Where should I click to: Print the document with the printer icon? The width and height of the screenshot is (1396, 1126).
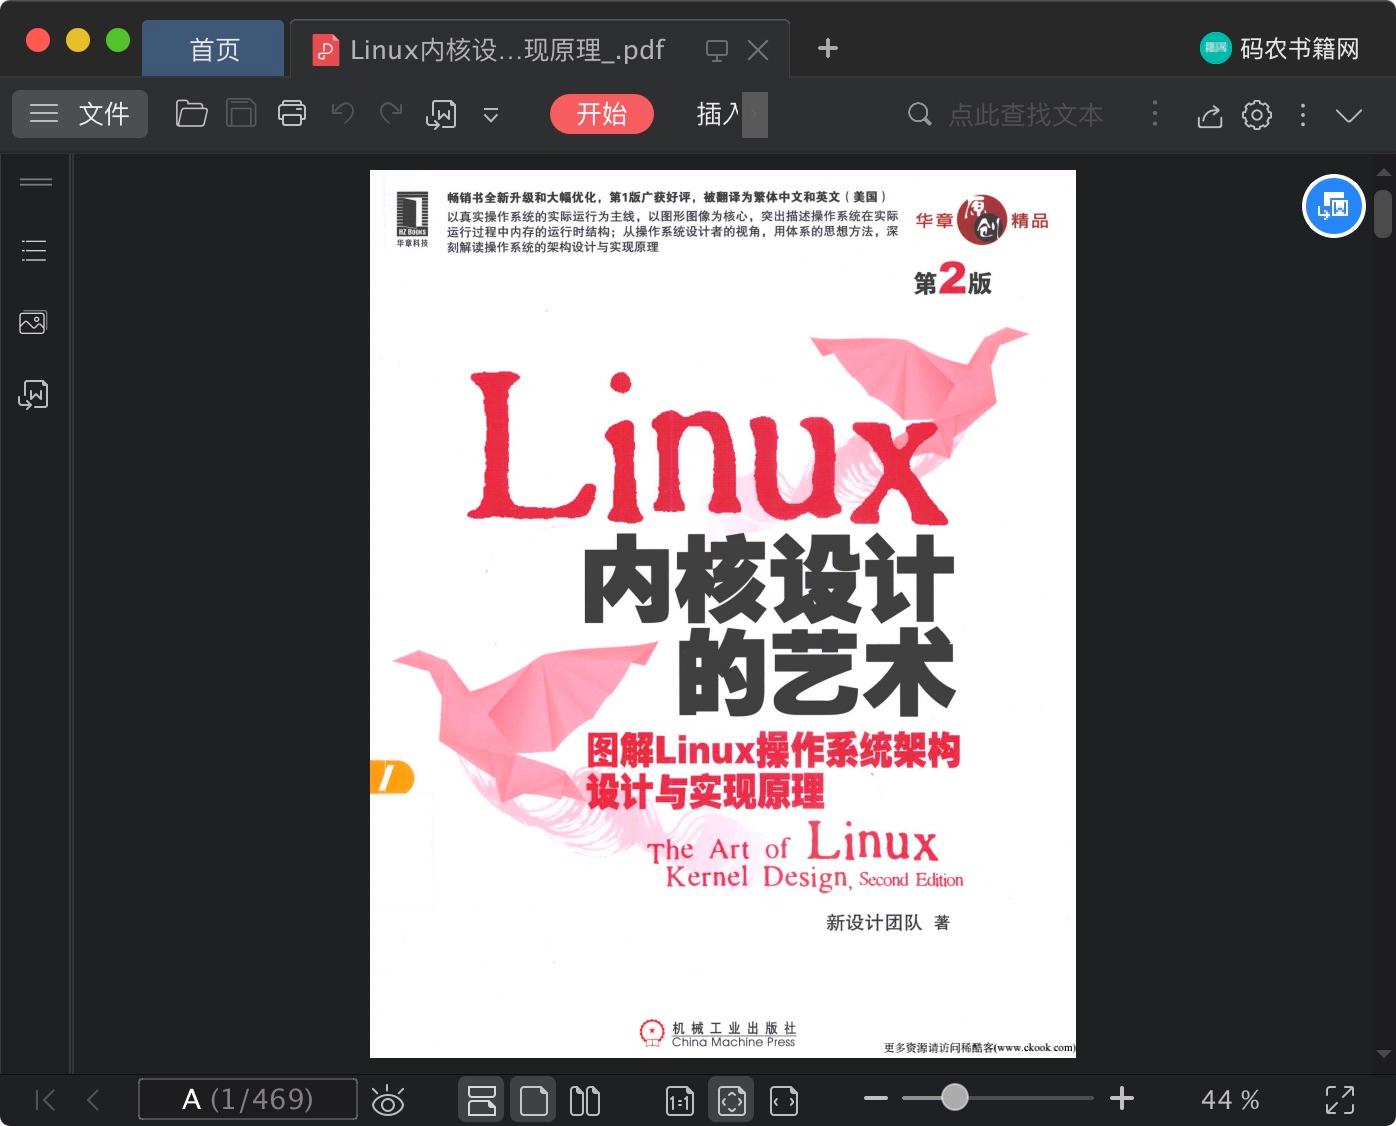pos(292,114)
